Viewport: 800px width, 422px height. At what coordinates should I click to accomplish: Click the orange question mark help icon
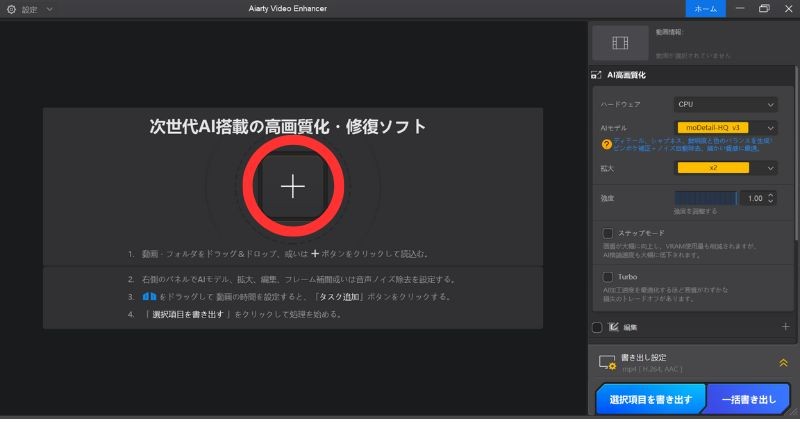click(606, 144)
